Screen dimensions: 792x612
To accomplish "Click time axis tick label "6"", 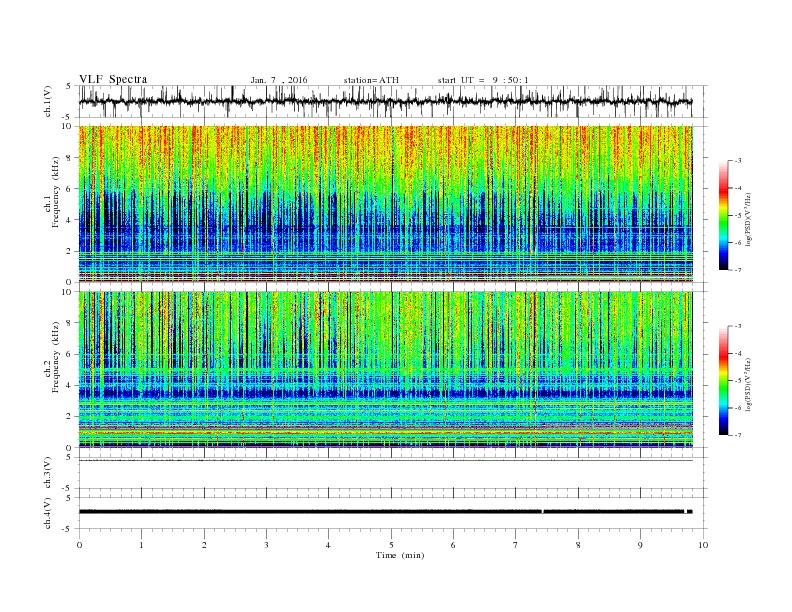I will pyautogui.click(x=453, y=545).
